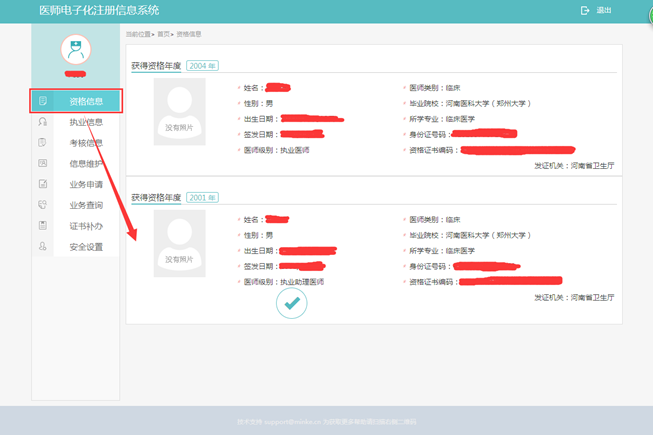Click the logout arrow icon

585,10
